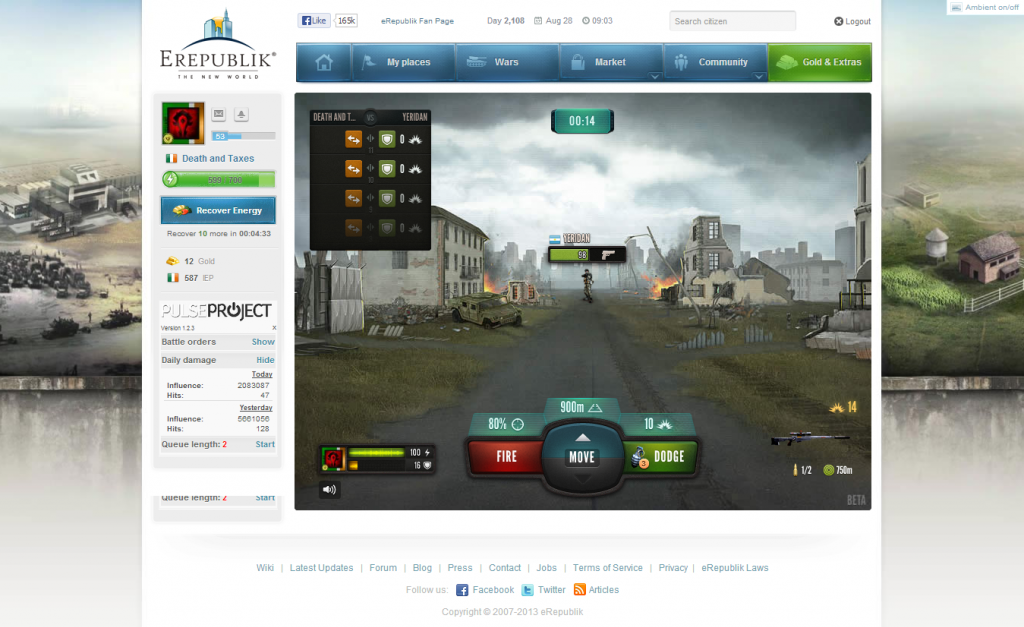Open the player avatar profile picture
Viewport: 1024px width, 627px height.
click(x=183, y=123)
